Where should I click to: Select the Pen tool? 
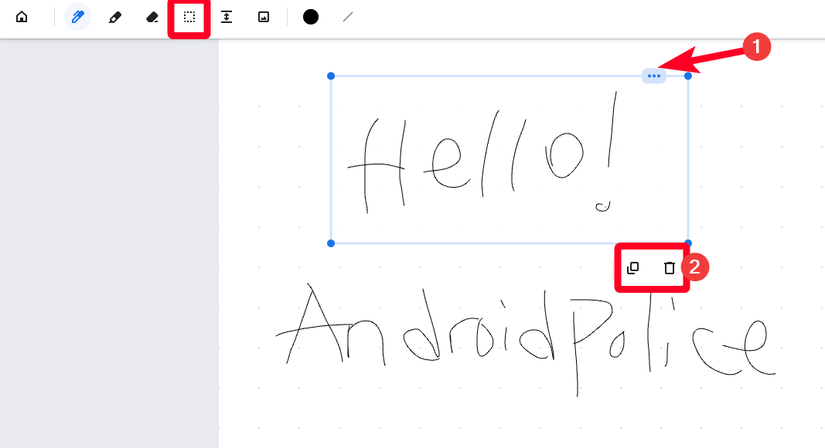pyautogui.click(x=78, y=17)
